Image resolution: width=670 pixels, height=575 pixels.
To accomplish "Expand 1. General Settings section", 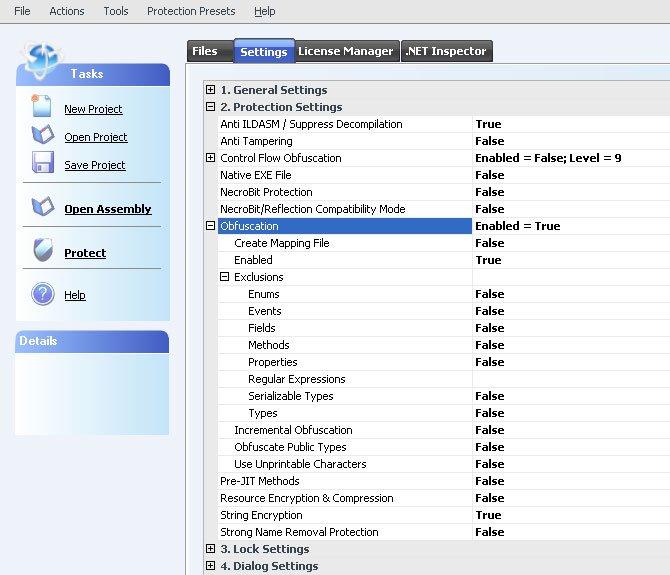I will point(210,90).
